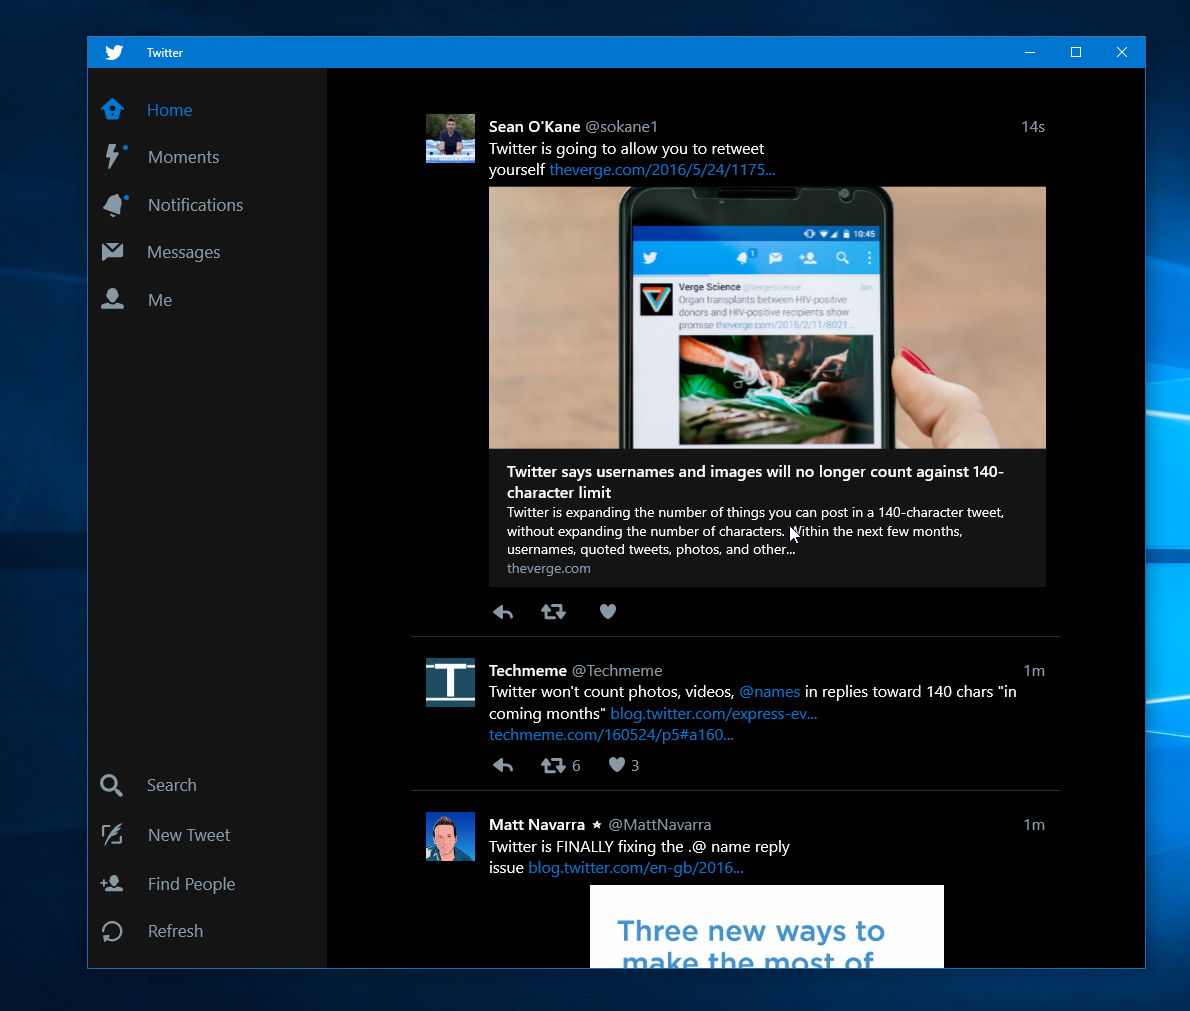Click the Techmeme avatar
Screen dimensions: 1190x1011
coord(450,682)
